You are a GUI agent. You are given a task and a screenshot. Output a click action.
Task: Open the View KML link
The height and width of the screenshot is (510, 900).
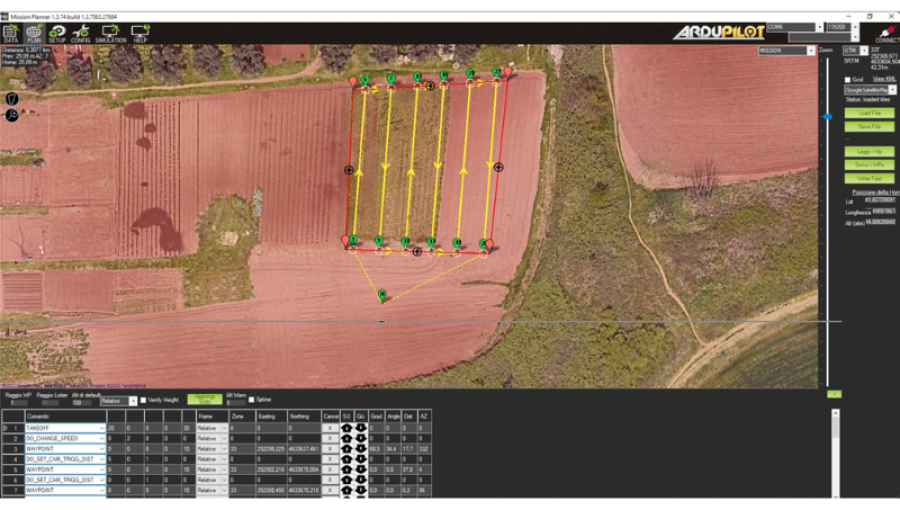pos(884,79)
